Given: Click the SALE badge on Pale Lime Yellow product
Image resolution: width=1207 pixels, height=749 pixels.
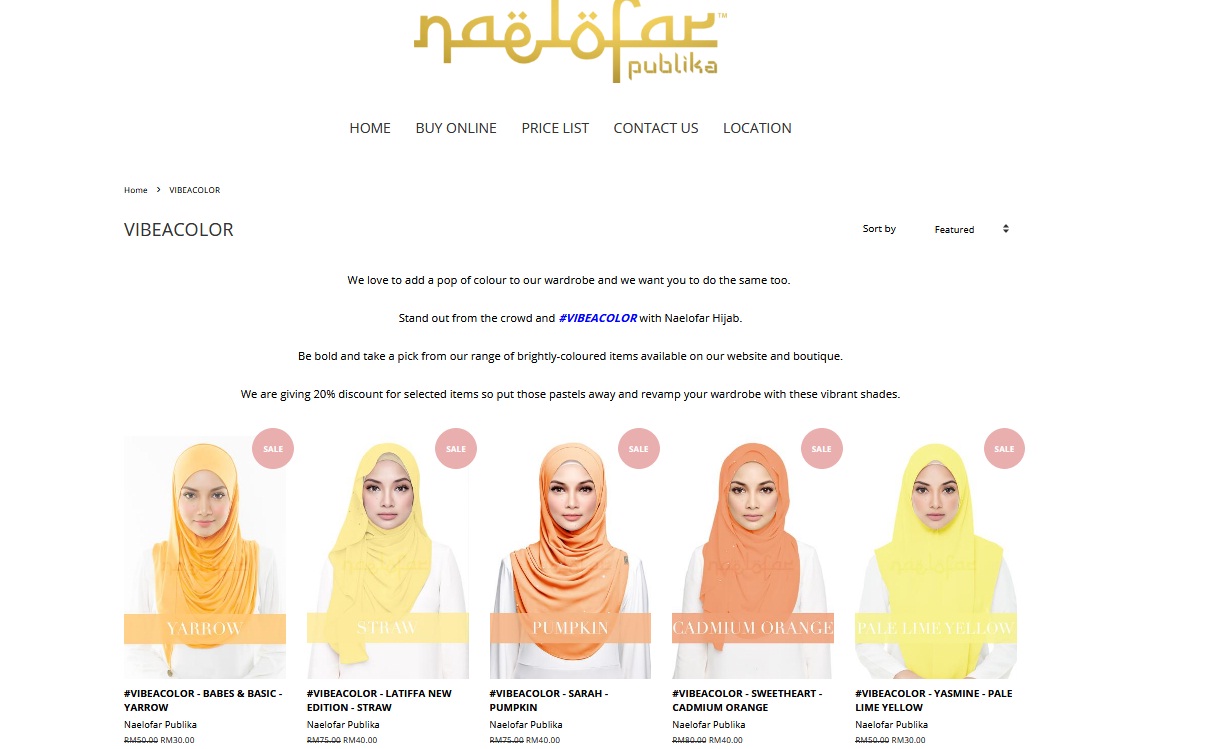Looking at the screenshot, I should tap(1005, 449).
